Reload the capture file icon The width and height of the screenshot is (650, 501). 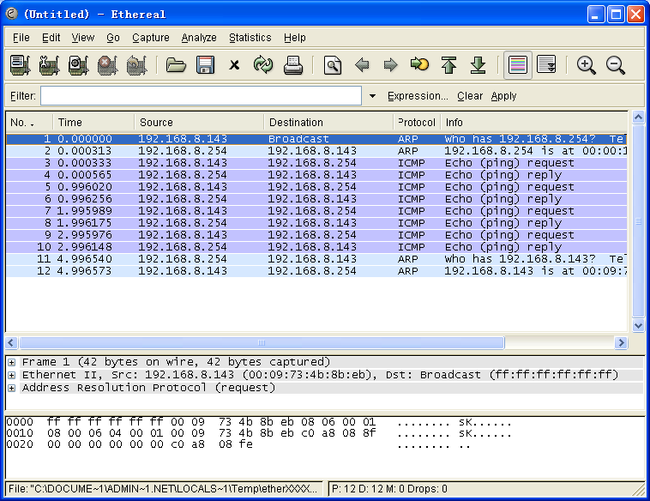pyautogui.click(x=263, y=65)
